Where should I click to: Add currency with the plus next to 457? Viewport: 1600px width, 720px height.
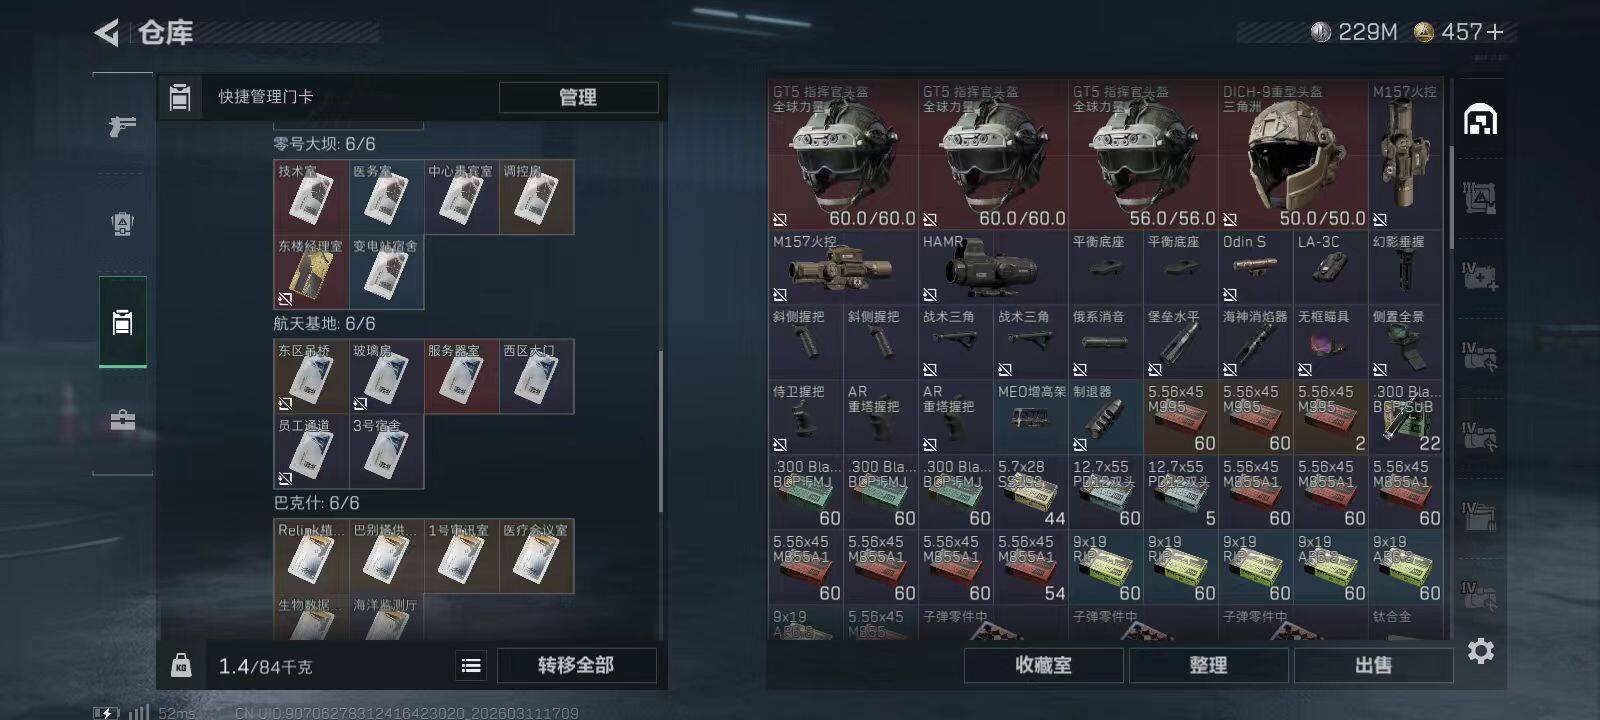[1495, 32]
